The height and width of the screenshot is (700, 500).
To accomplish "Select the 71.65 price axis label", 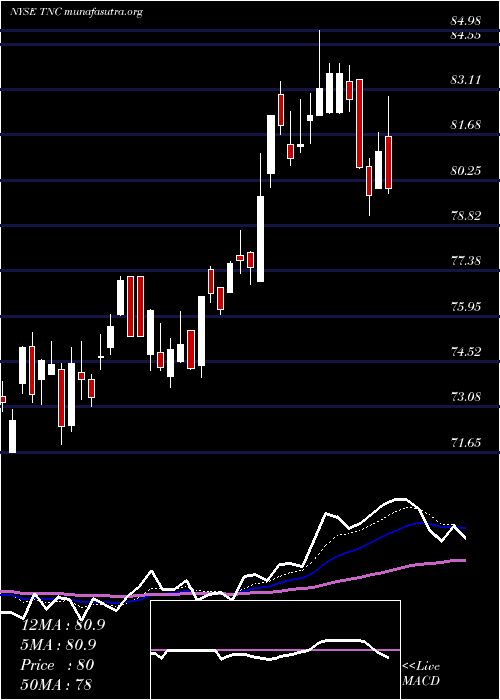I will coord(466,443).
